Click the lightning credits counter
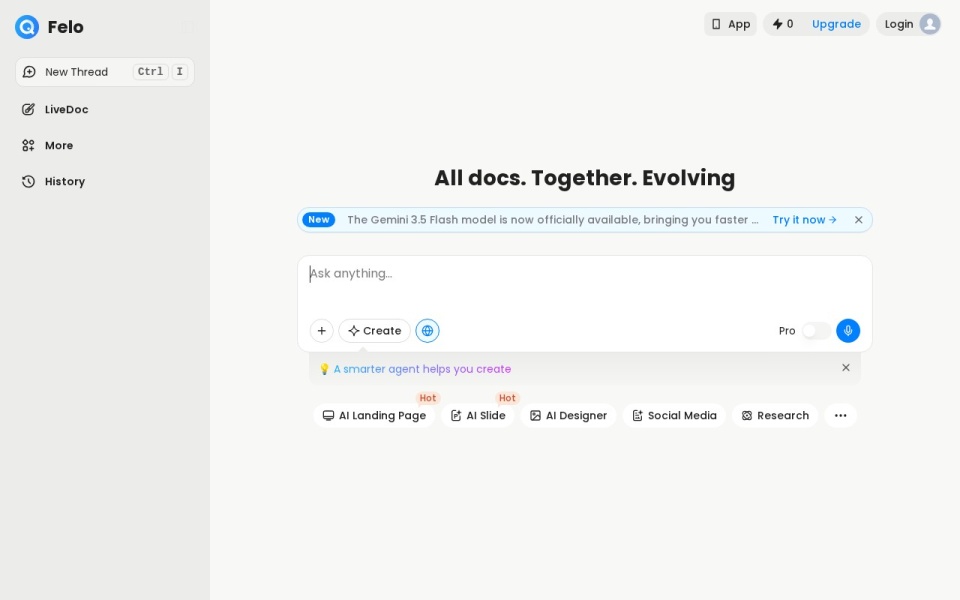Screen dimensions: 960x600 tap(783, 24)
